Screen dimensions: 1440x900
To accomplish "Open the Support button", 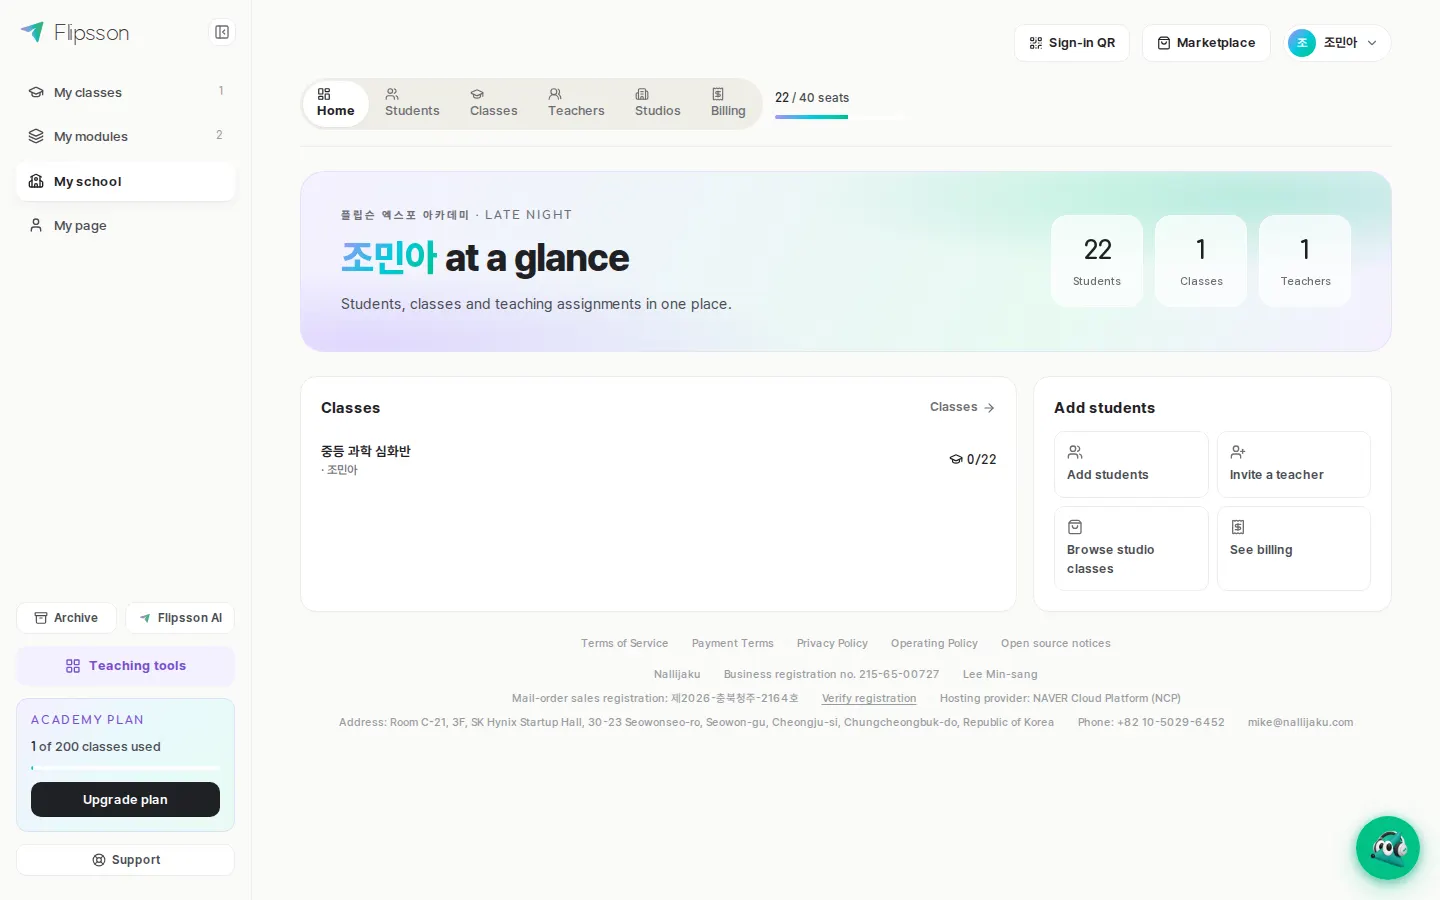I will pos(126,860).
